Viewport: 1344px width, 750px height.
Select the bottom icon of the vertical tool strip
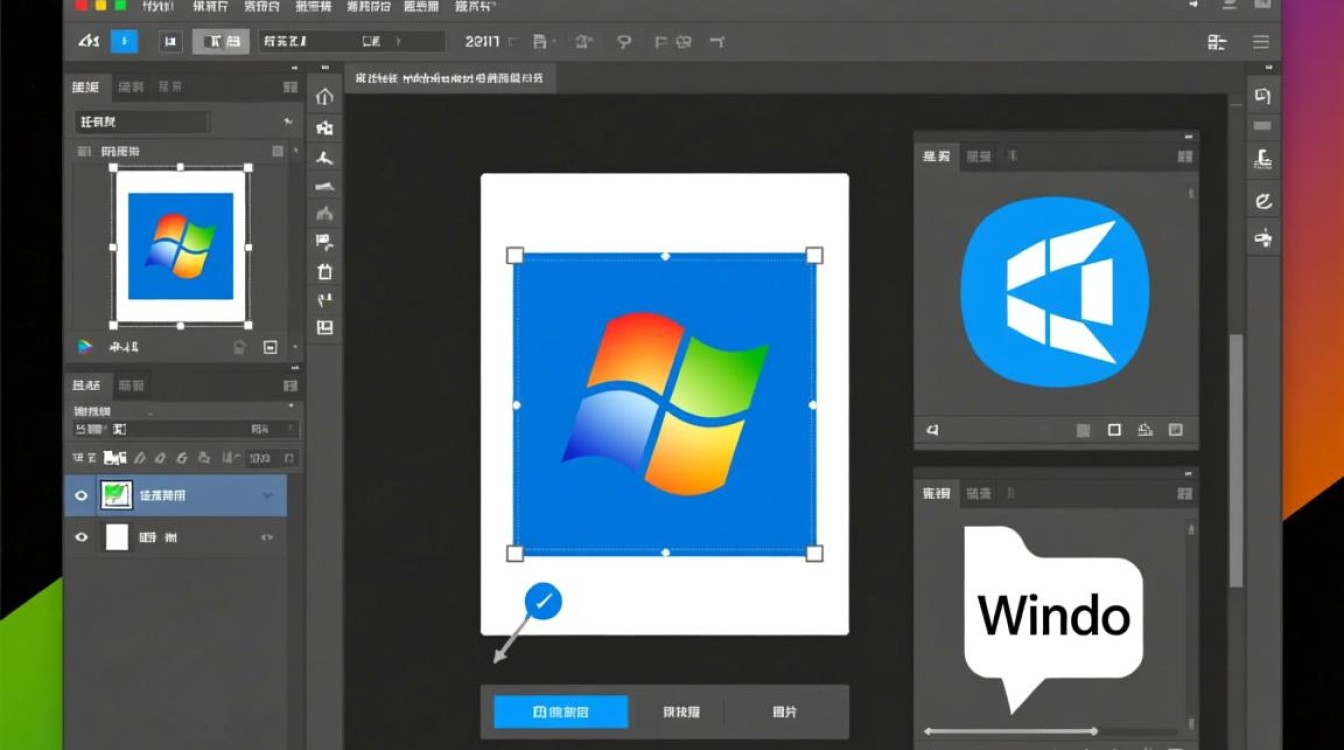pos(324,328)
